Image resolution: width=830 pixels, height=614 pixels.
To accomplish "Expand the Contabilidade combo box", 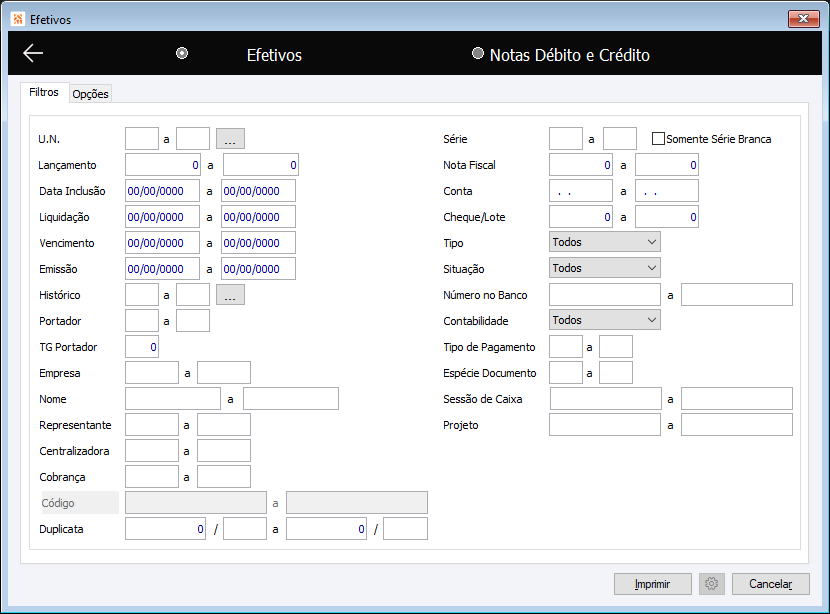I will (x=605, y=320).
